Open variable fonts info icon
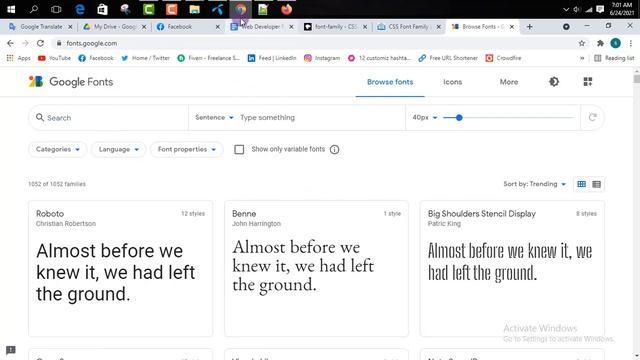Viewport: 640px width, 360px height. click(x=334, y=149)
